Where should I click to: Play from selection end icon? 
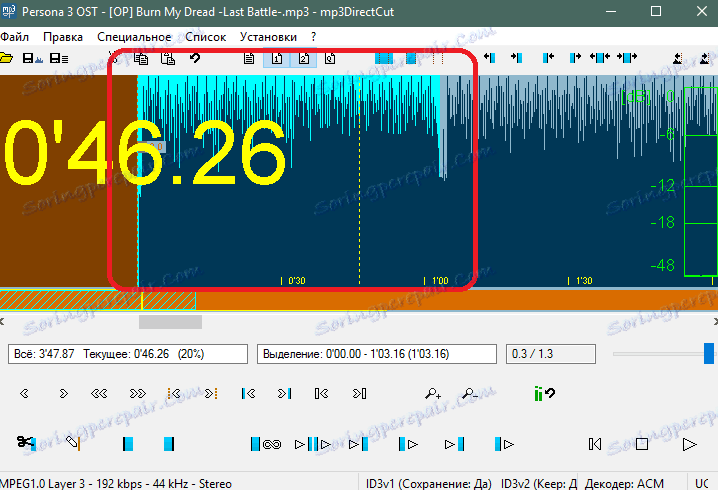(504, 444)
